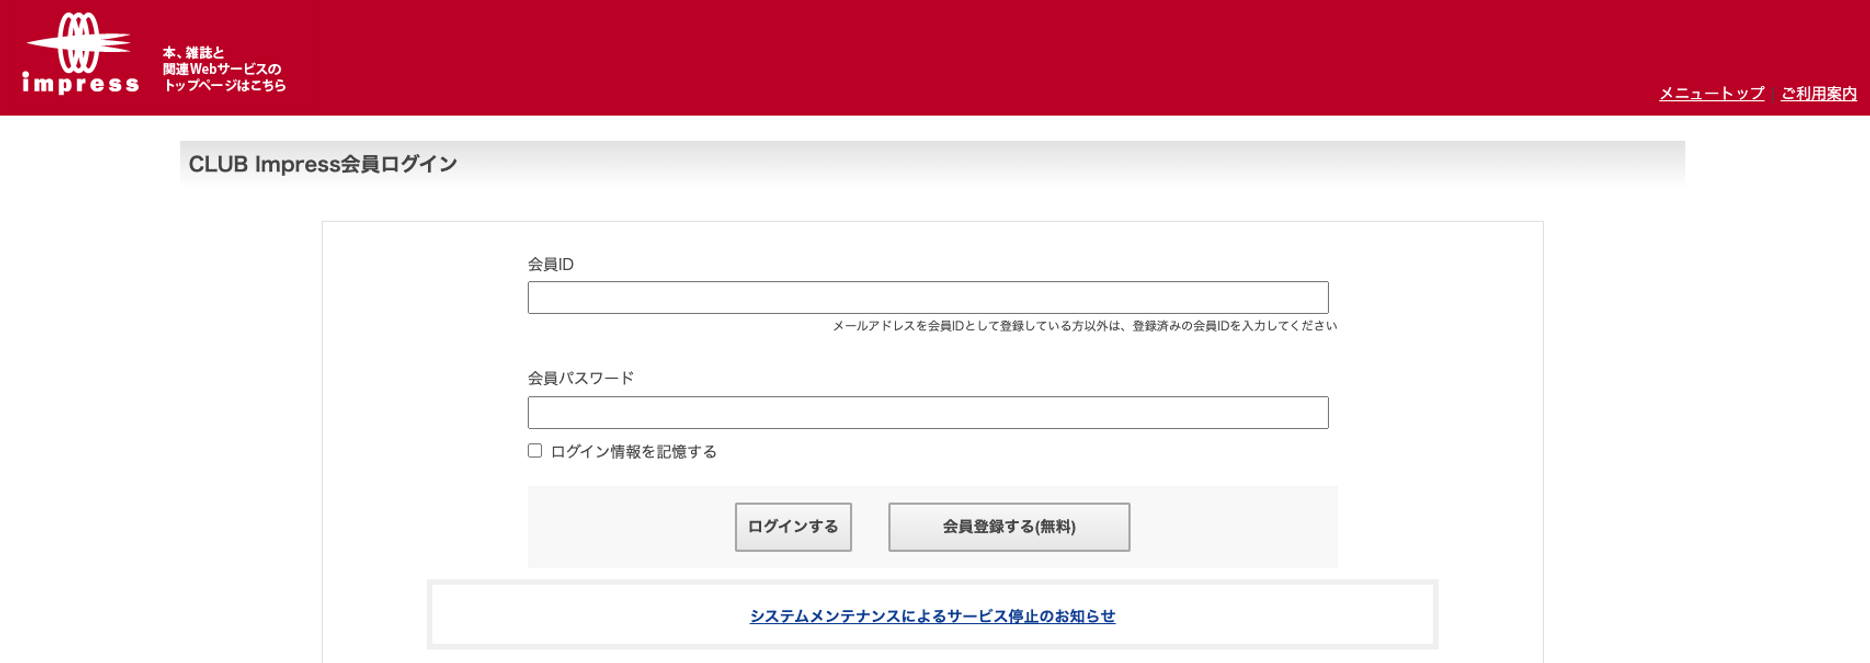Screen dimensions: 1870x663
Task: Open the 本、雑誌と関連Webサービスのトップページはこちら link
Action: pyautogui.click(x=224, y=69)
